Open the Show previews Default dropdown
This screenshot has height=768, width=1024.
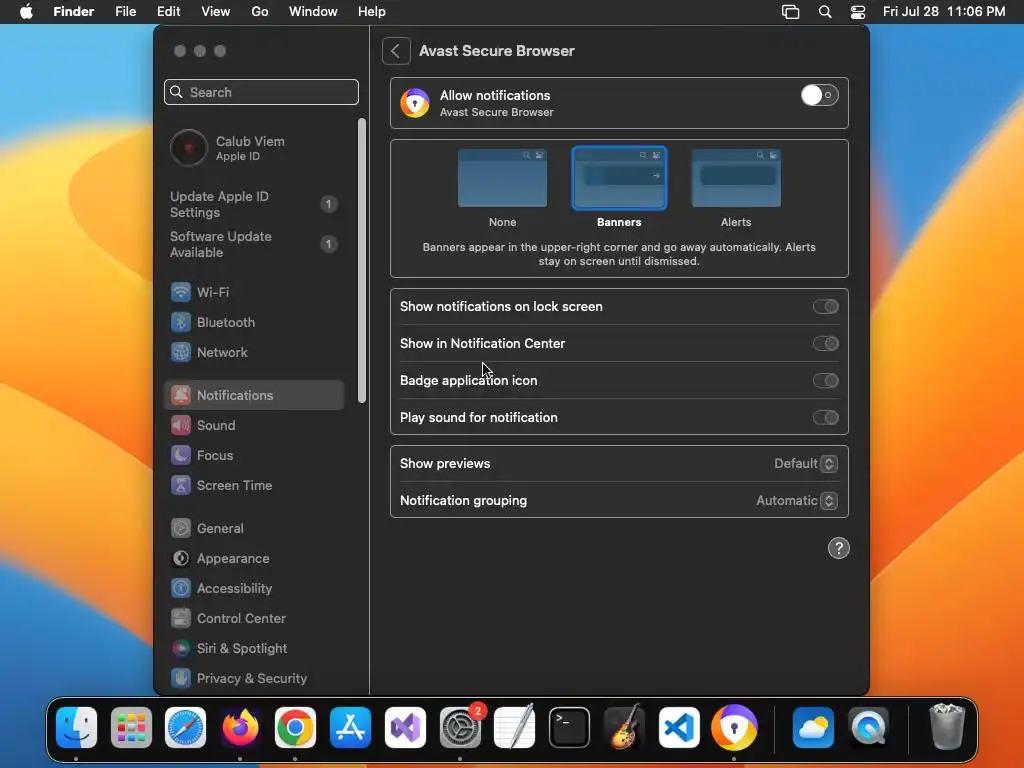pyautogui.click(x=805, y=464)
